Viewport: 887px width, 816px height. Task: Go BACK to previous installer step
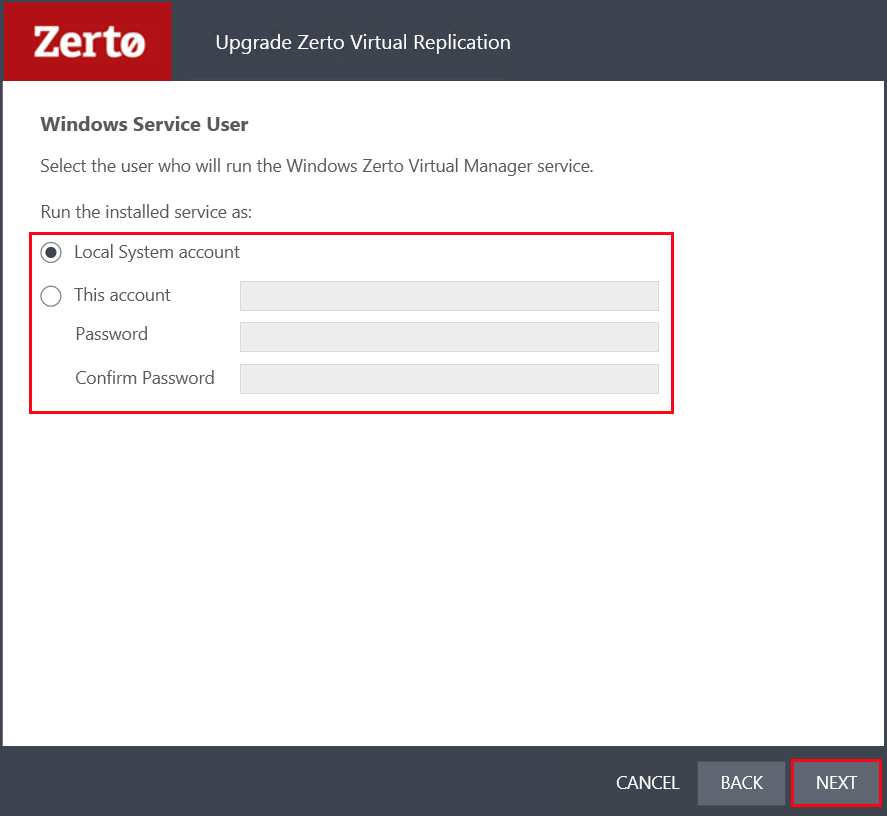[742, 783]
